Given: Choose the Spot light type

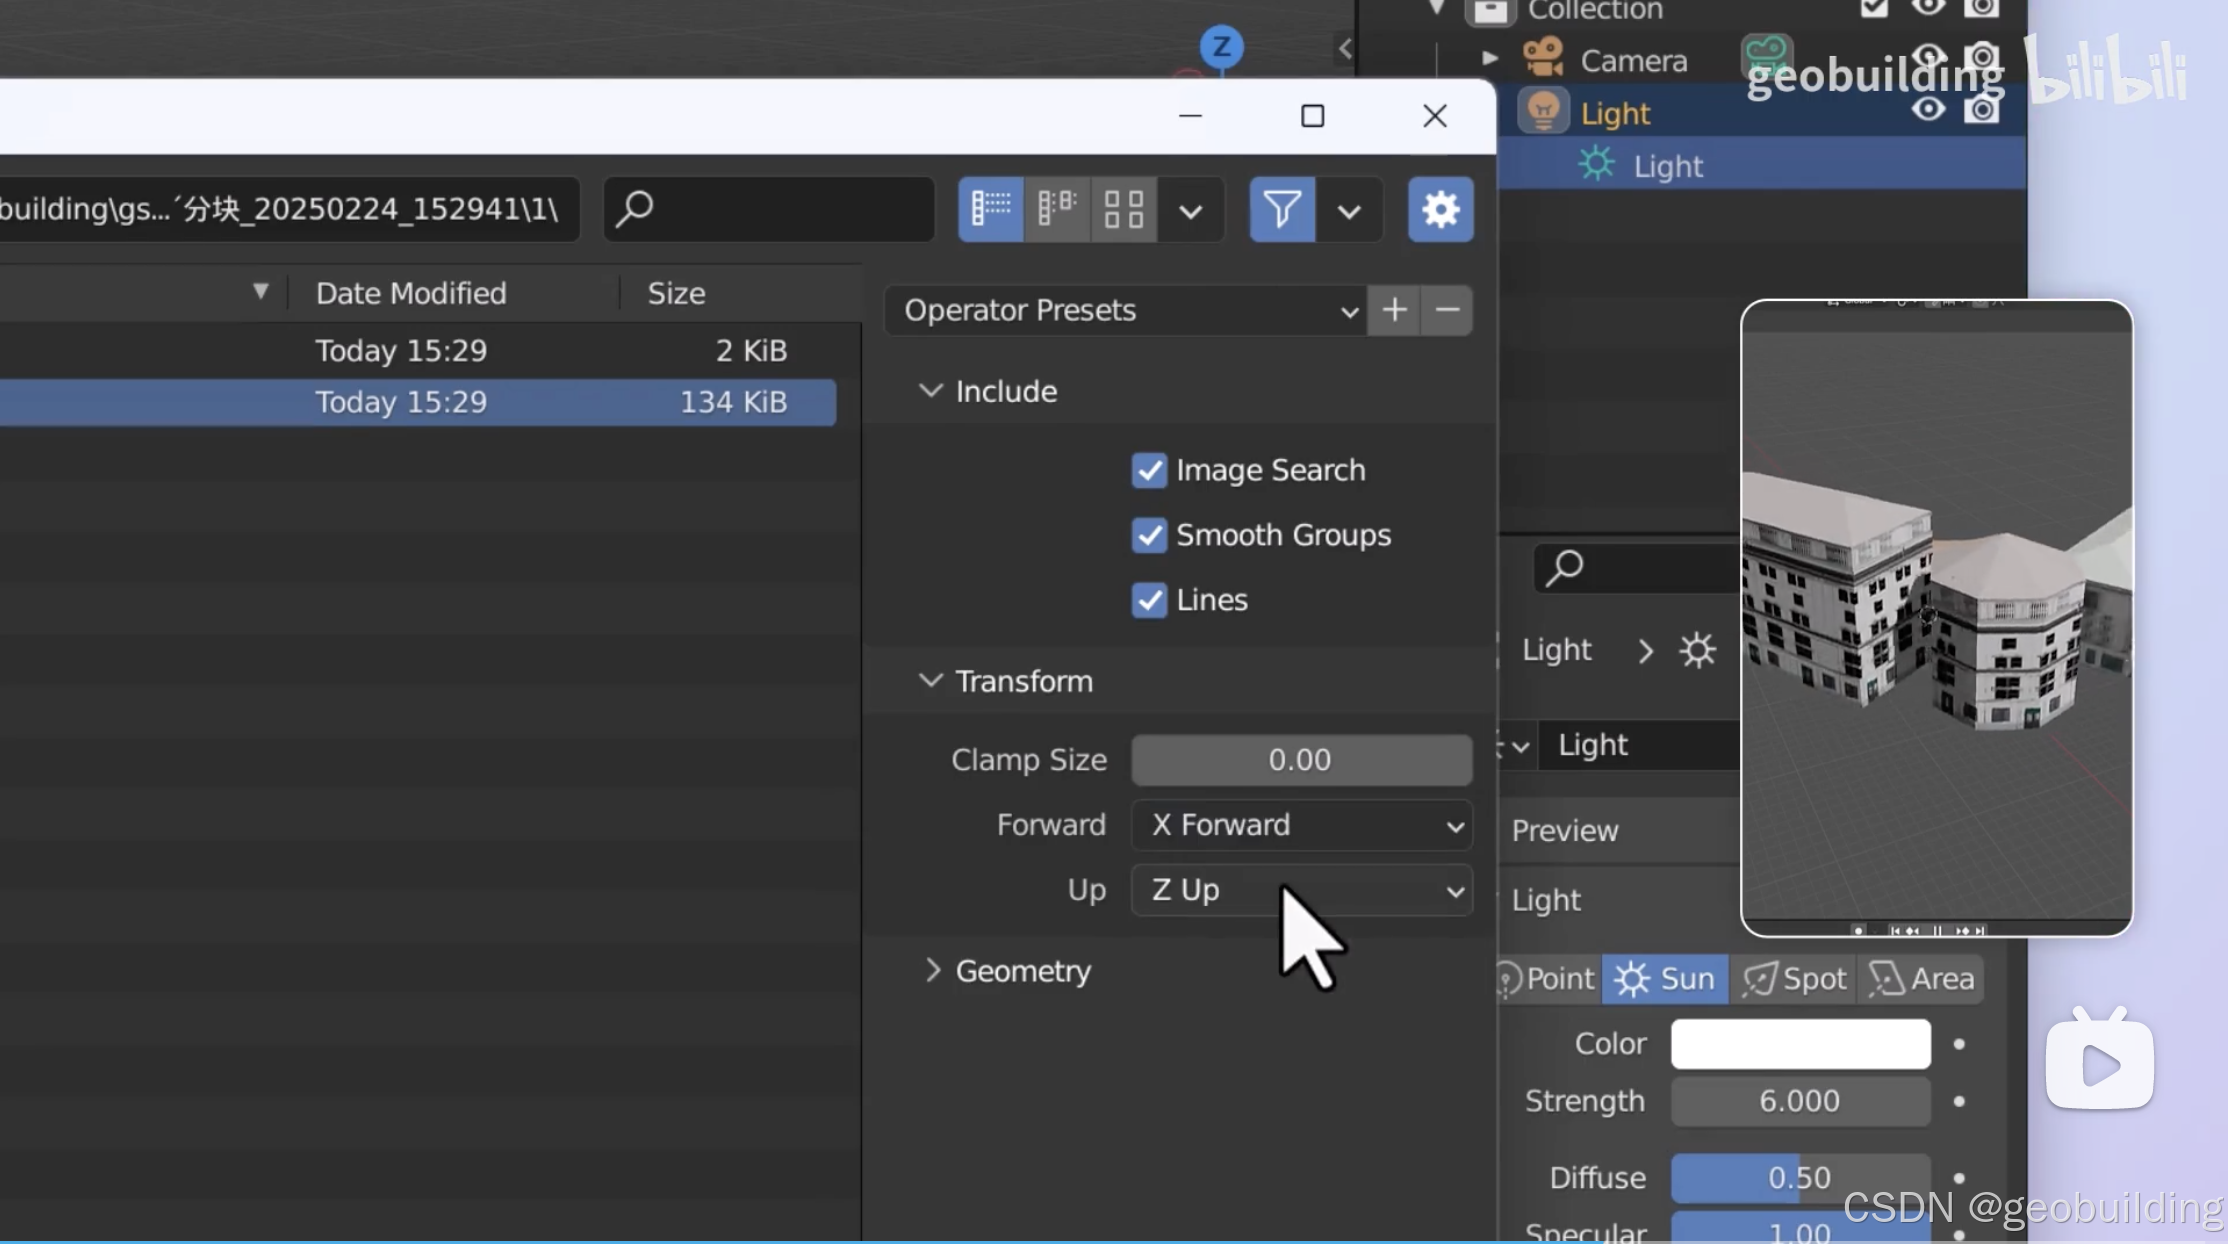Looking at the screenshot, I should click(x=1794, y=978).
